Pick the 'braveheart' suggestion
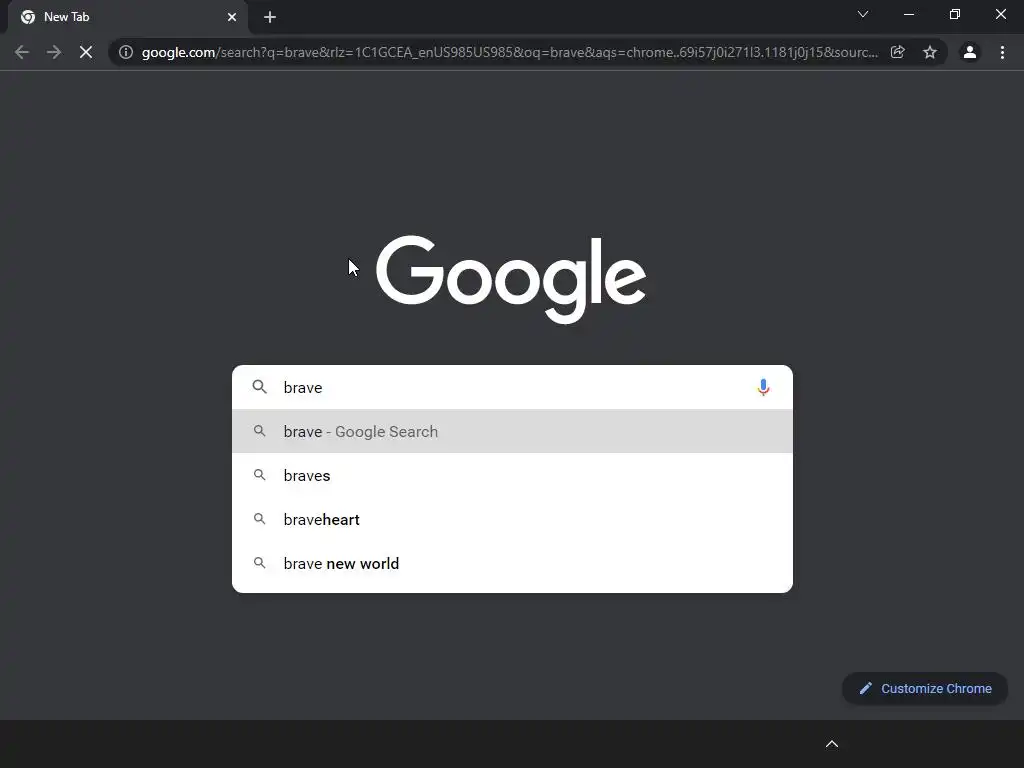 pos(513,519)
